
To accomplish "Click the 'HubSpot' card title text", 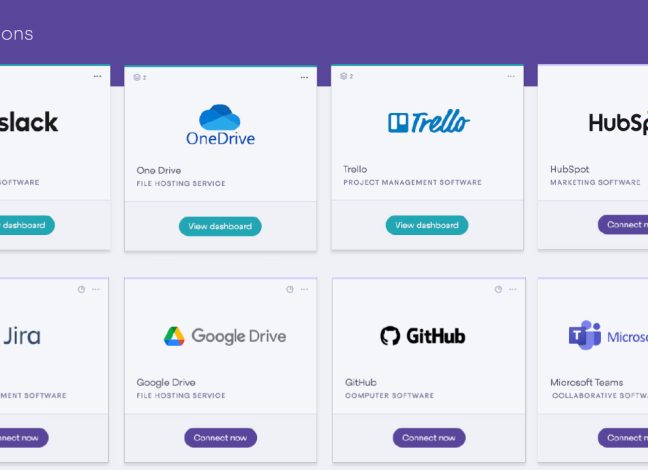I will tap(569, 169).
